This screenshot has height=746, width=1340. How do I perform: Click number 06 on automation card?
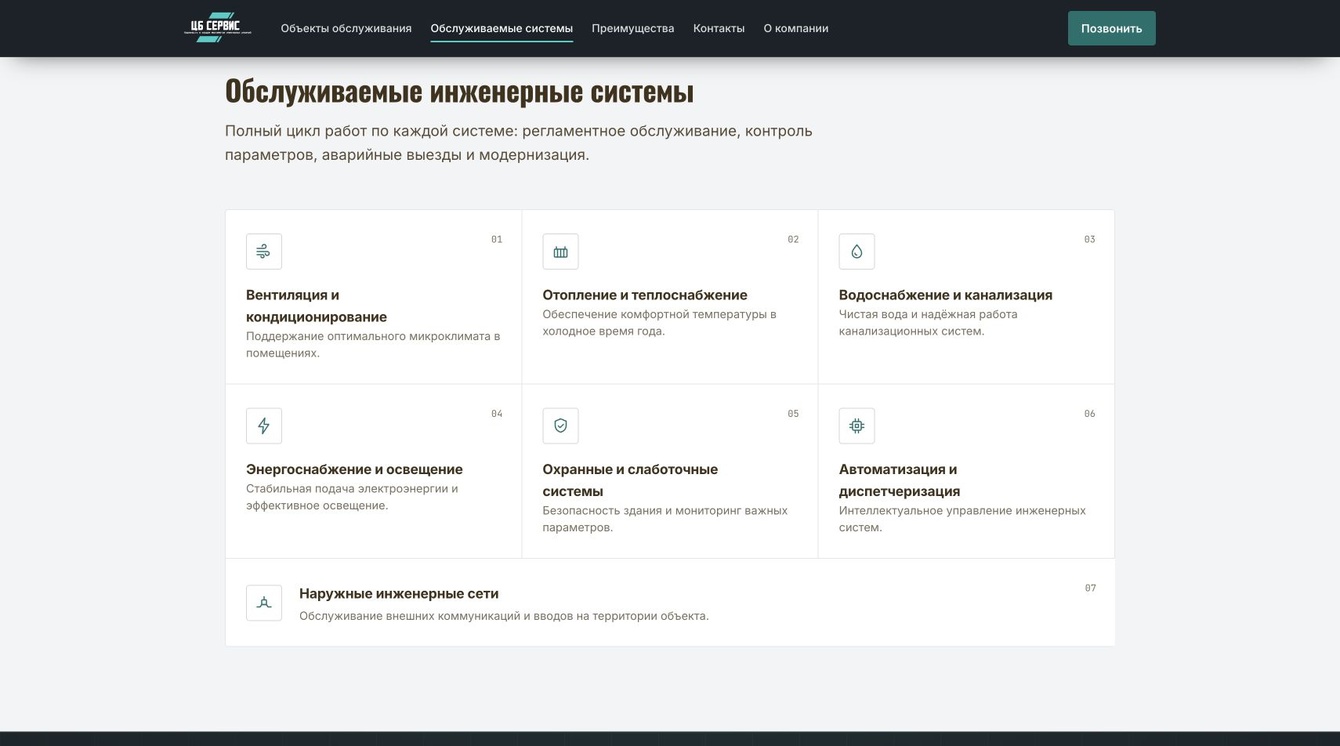[x=1090, y=413]
